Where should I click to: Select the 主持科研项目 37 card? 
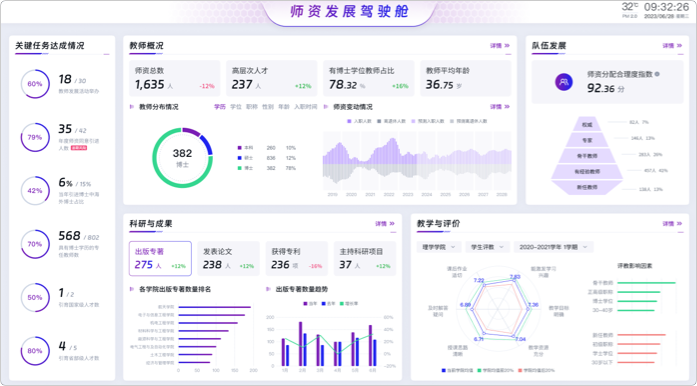point(365,258)
